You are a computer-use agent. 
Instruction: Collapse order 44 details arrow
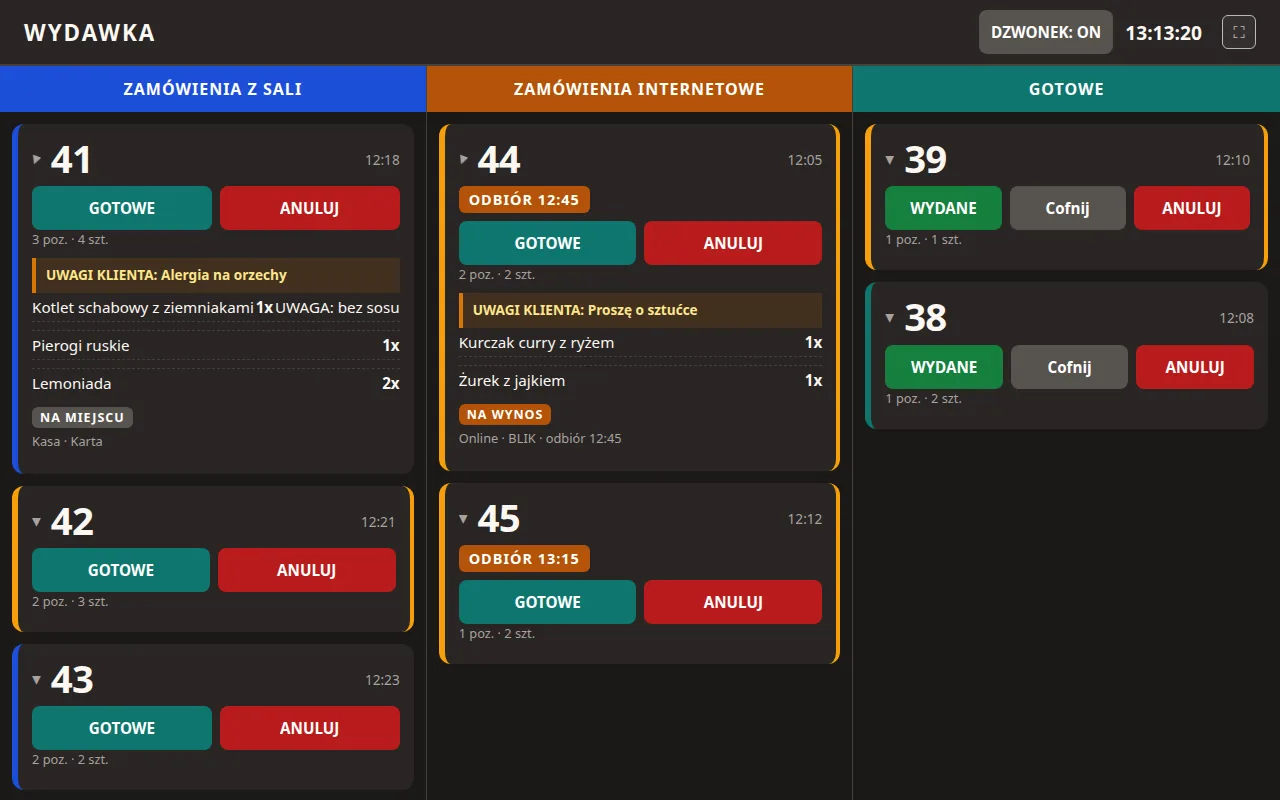pos(464,158)
